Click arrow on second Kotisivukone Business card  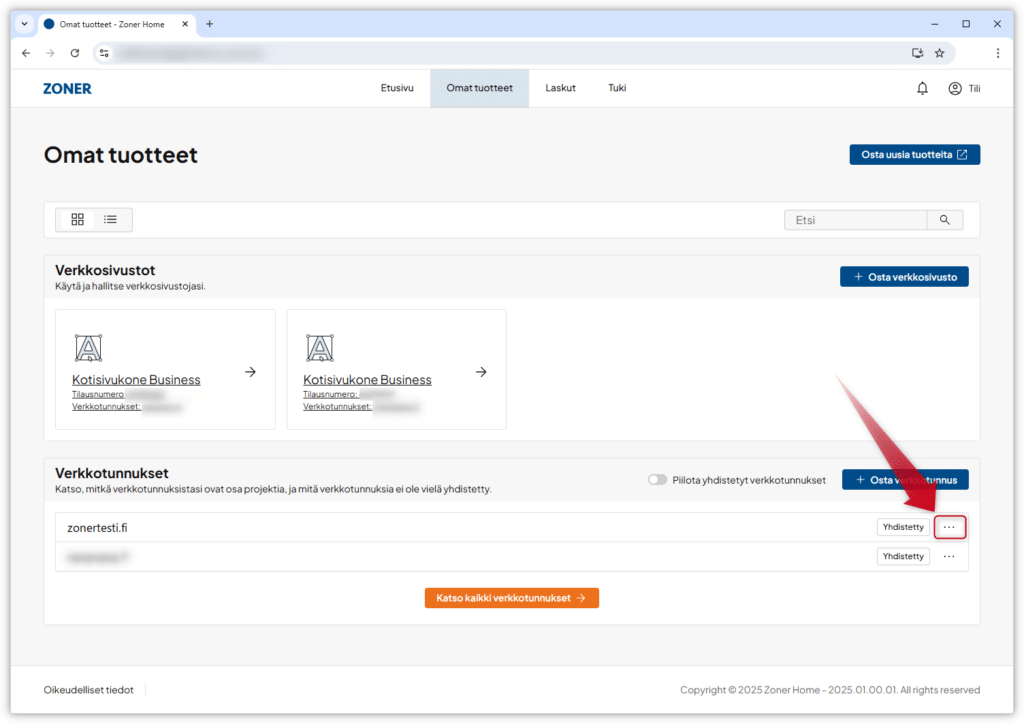(x=481, y=372)
